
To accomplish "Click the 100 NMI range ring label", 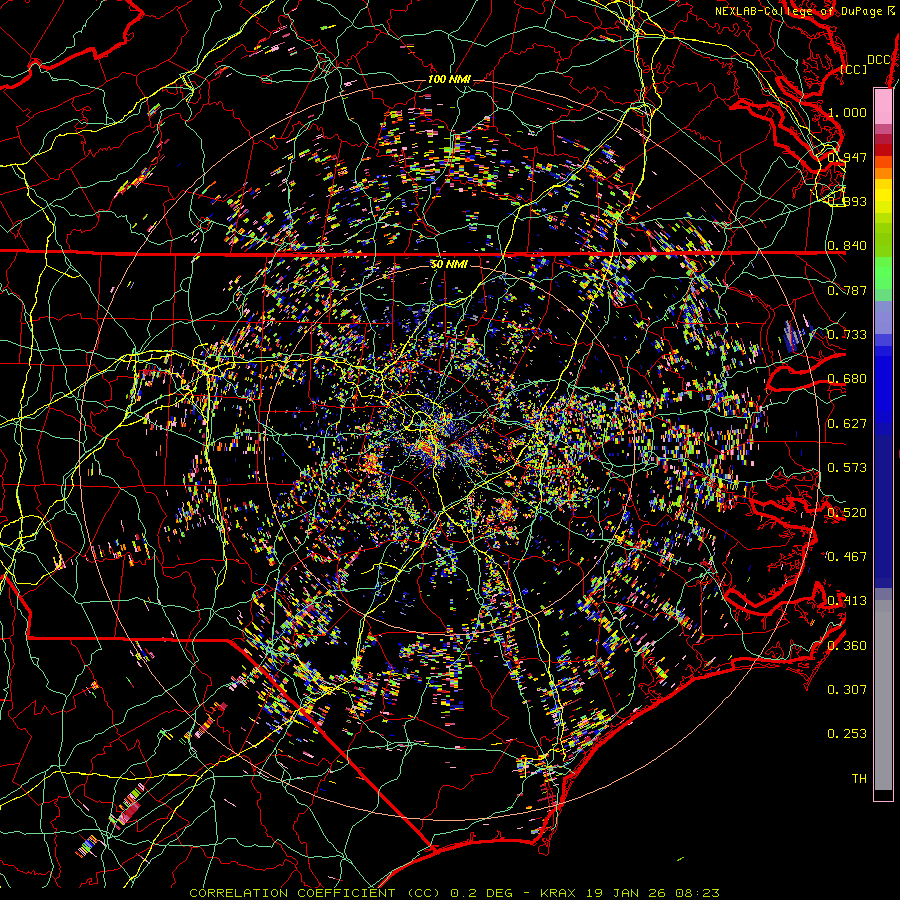I will [449, 79].
